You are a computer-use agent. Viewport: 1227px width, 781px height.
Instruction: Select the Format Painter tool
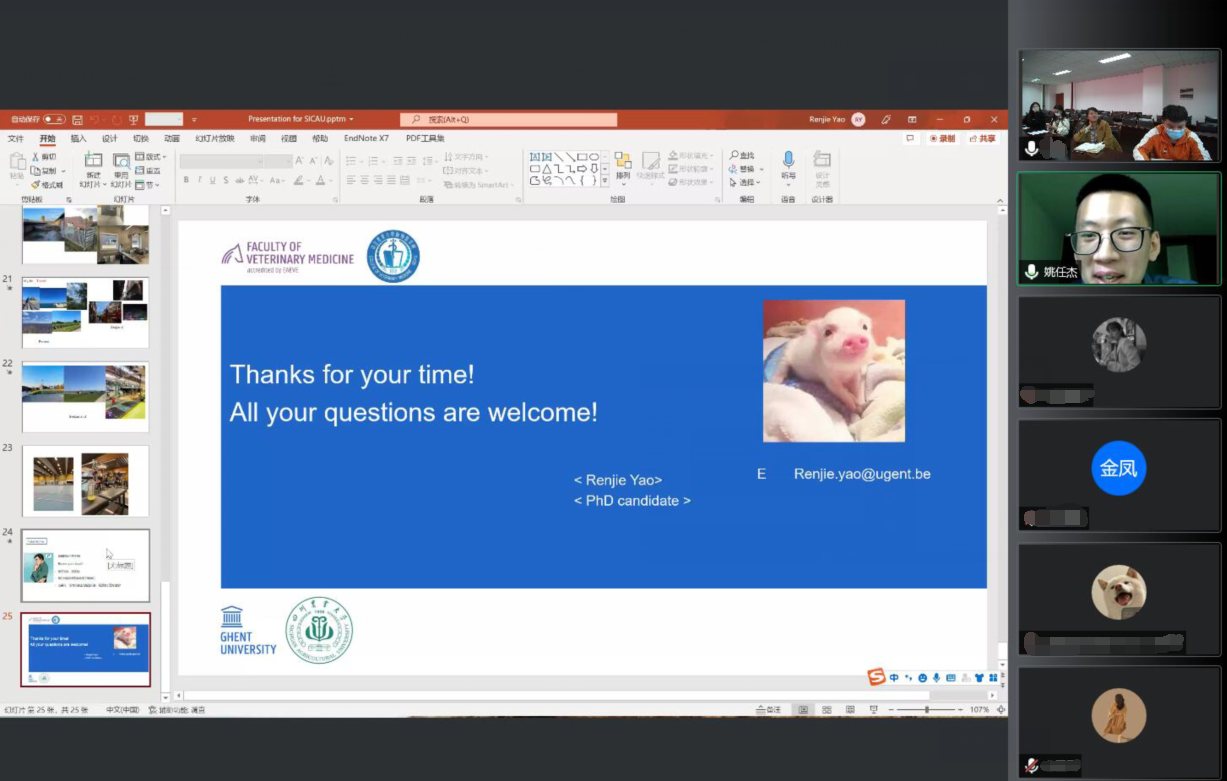(48, 185)
